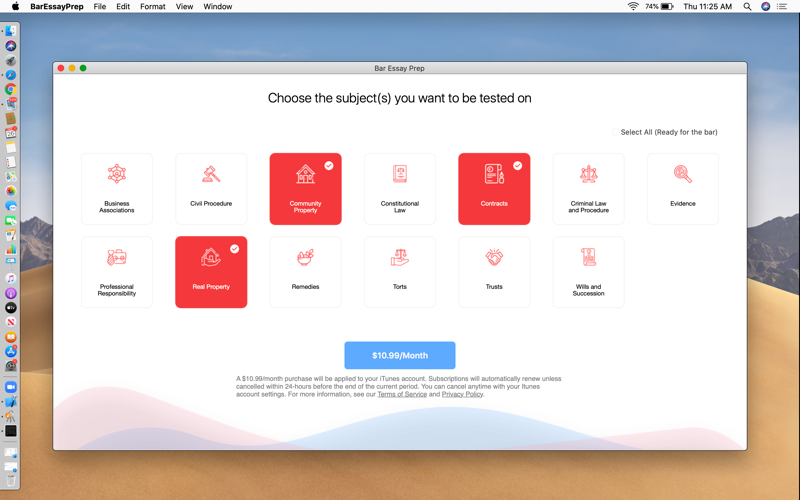
Task: Pick the Remedies mortar icon
Action: point(305,257)
